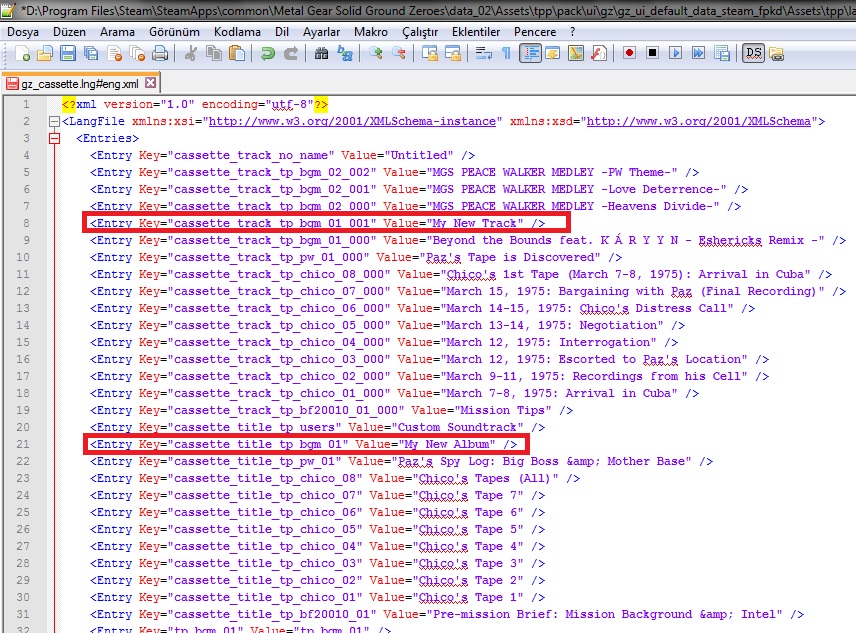The height and width of the screenshot is (633, 856).
Task: Open Replace dialog from the toolbar
Action: tap(344, 53)
